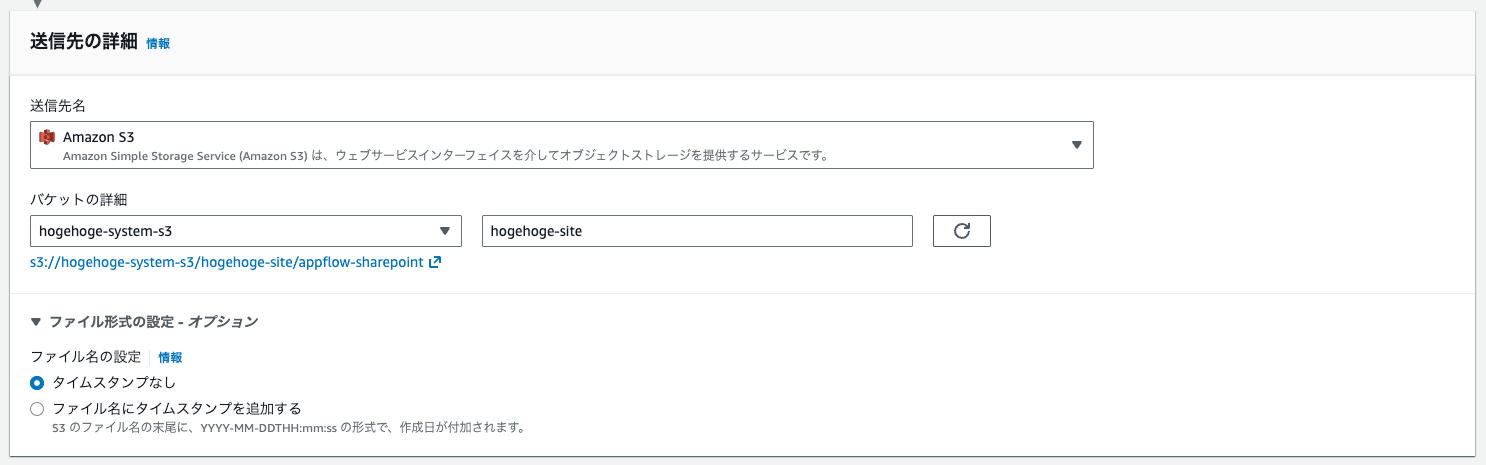This screenshot has height=465, width=1486.
Task: Collapse the ファイル形式の設定 section
Action: tap(36, 322)
